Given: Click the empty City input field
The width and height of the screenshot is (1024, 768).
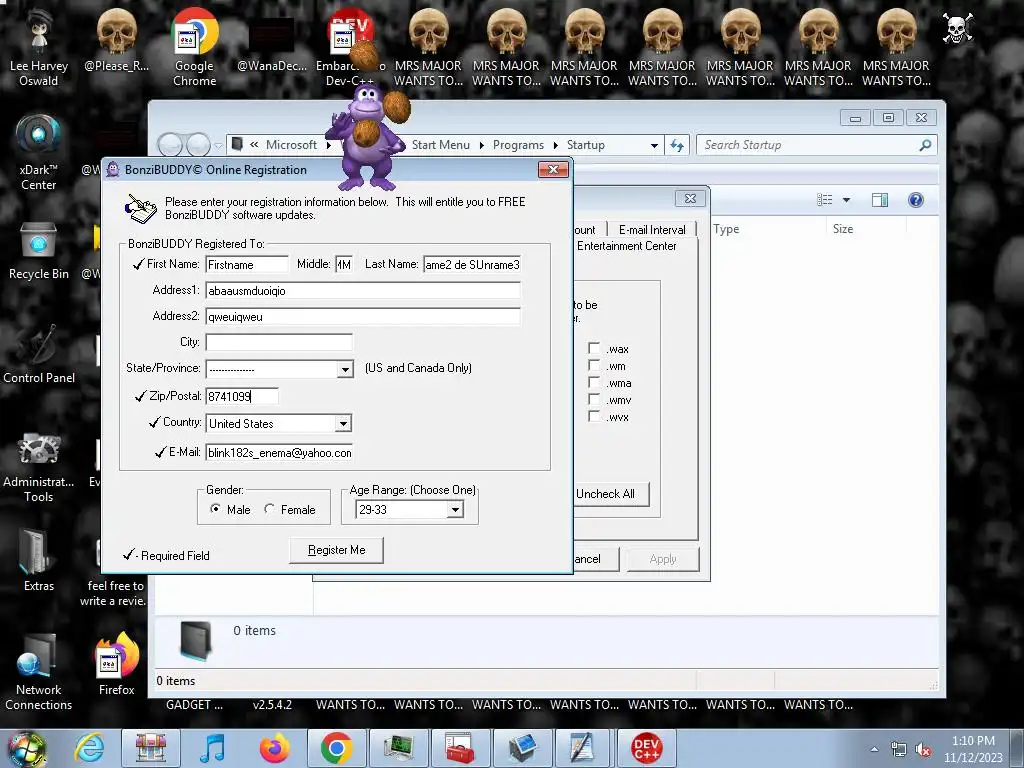Looking at the screenshot, I should click(279, 342).
